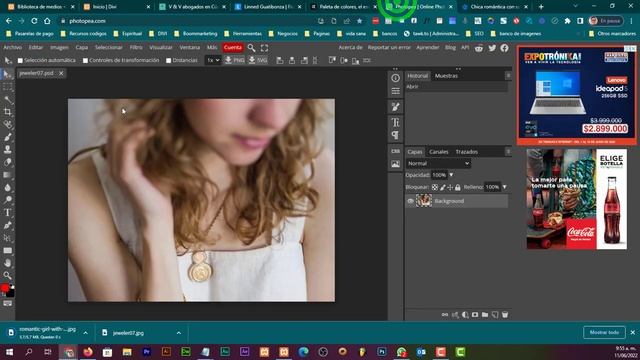The height and width of the screenshot is (360, 640).
Task: Toggle lock image pixels brush icon
Action: 442,187
